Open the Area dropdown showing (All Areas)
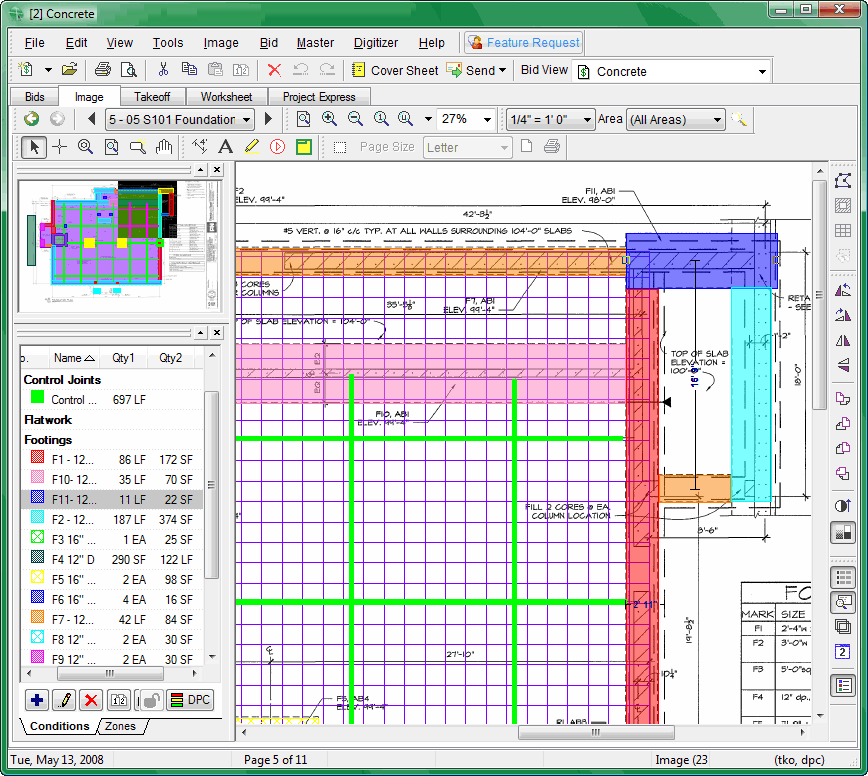Viewport: 868px width, 776px height. 675,119
